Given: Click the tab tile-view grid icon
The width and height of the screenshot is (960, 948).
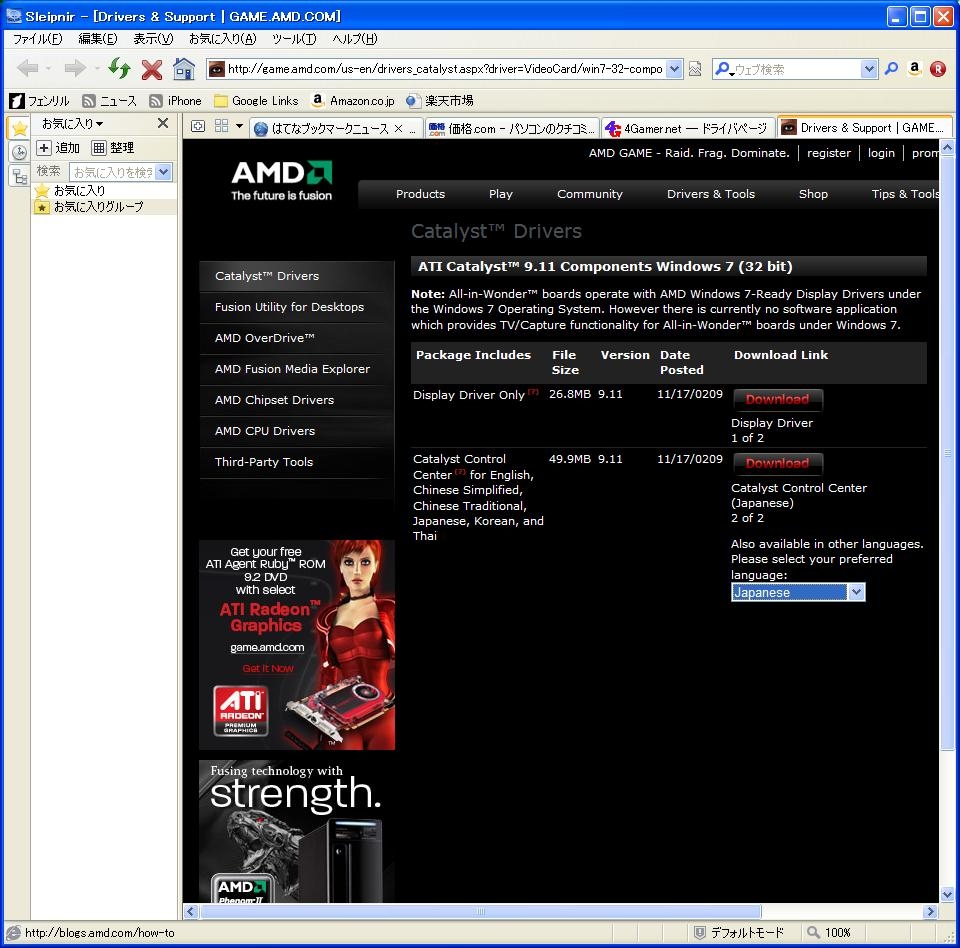Looking at the screenshot, I should point(222,126).
